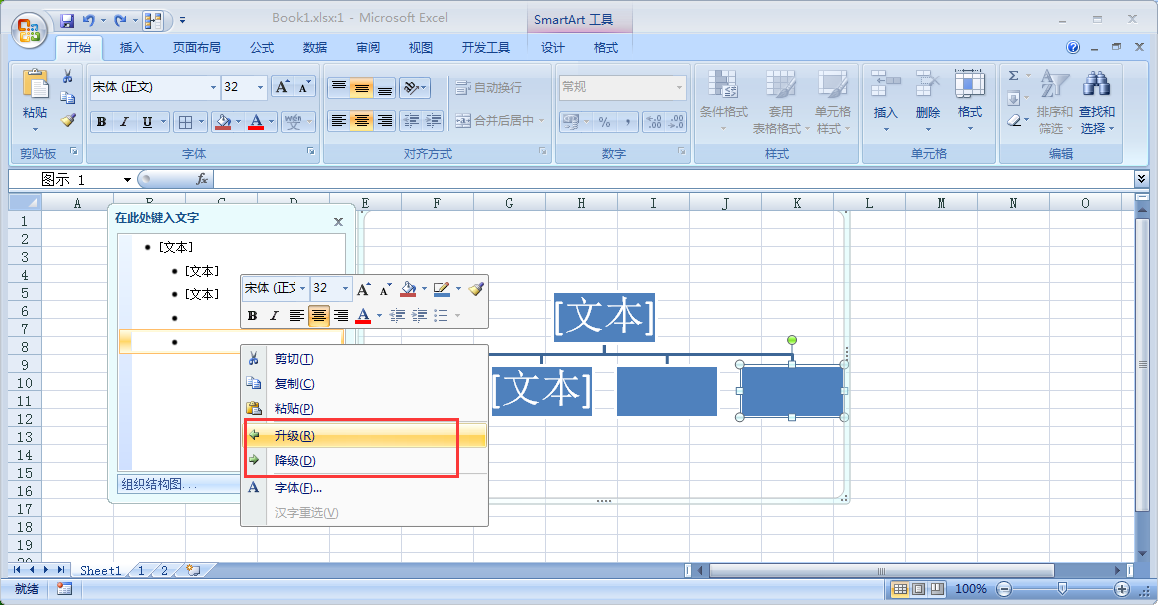Click the 自动换行 wrap text button

(489, 88)
